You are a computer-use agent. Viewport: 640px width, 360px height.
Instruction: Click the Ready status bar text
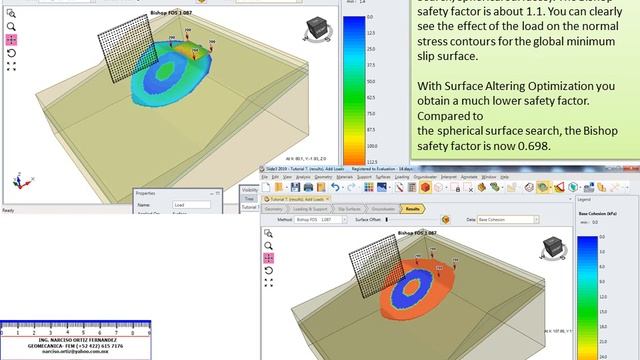(x=8, y=210)
